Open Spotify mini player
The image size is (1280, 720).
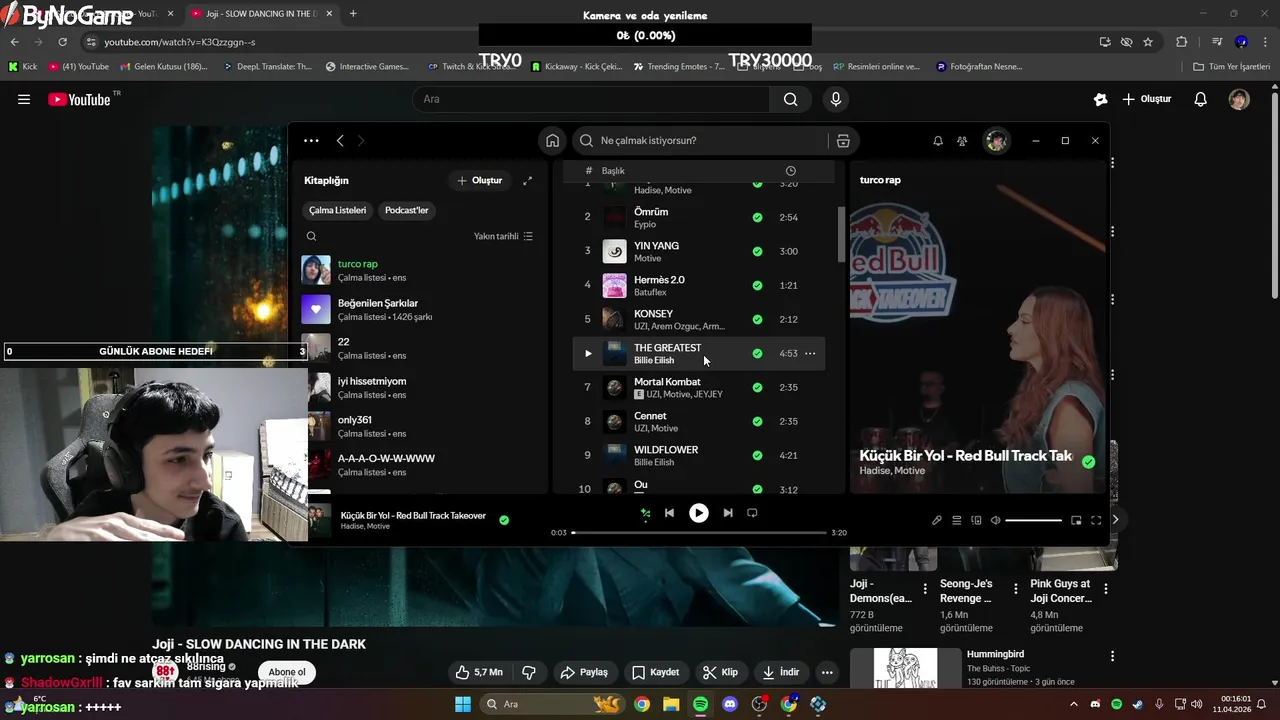coord(1076,520)
